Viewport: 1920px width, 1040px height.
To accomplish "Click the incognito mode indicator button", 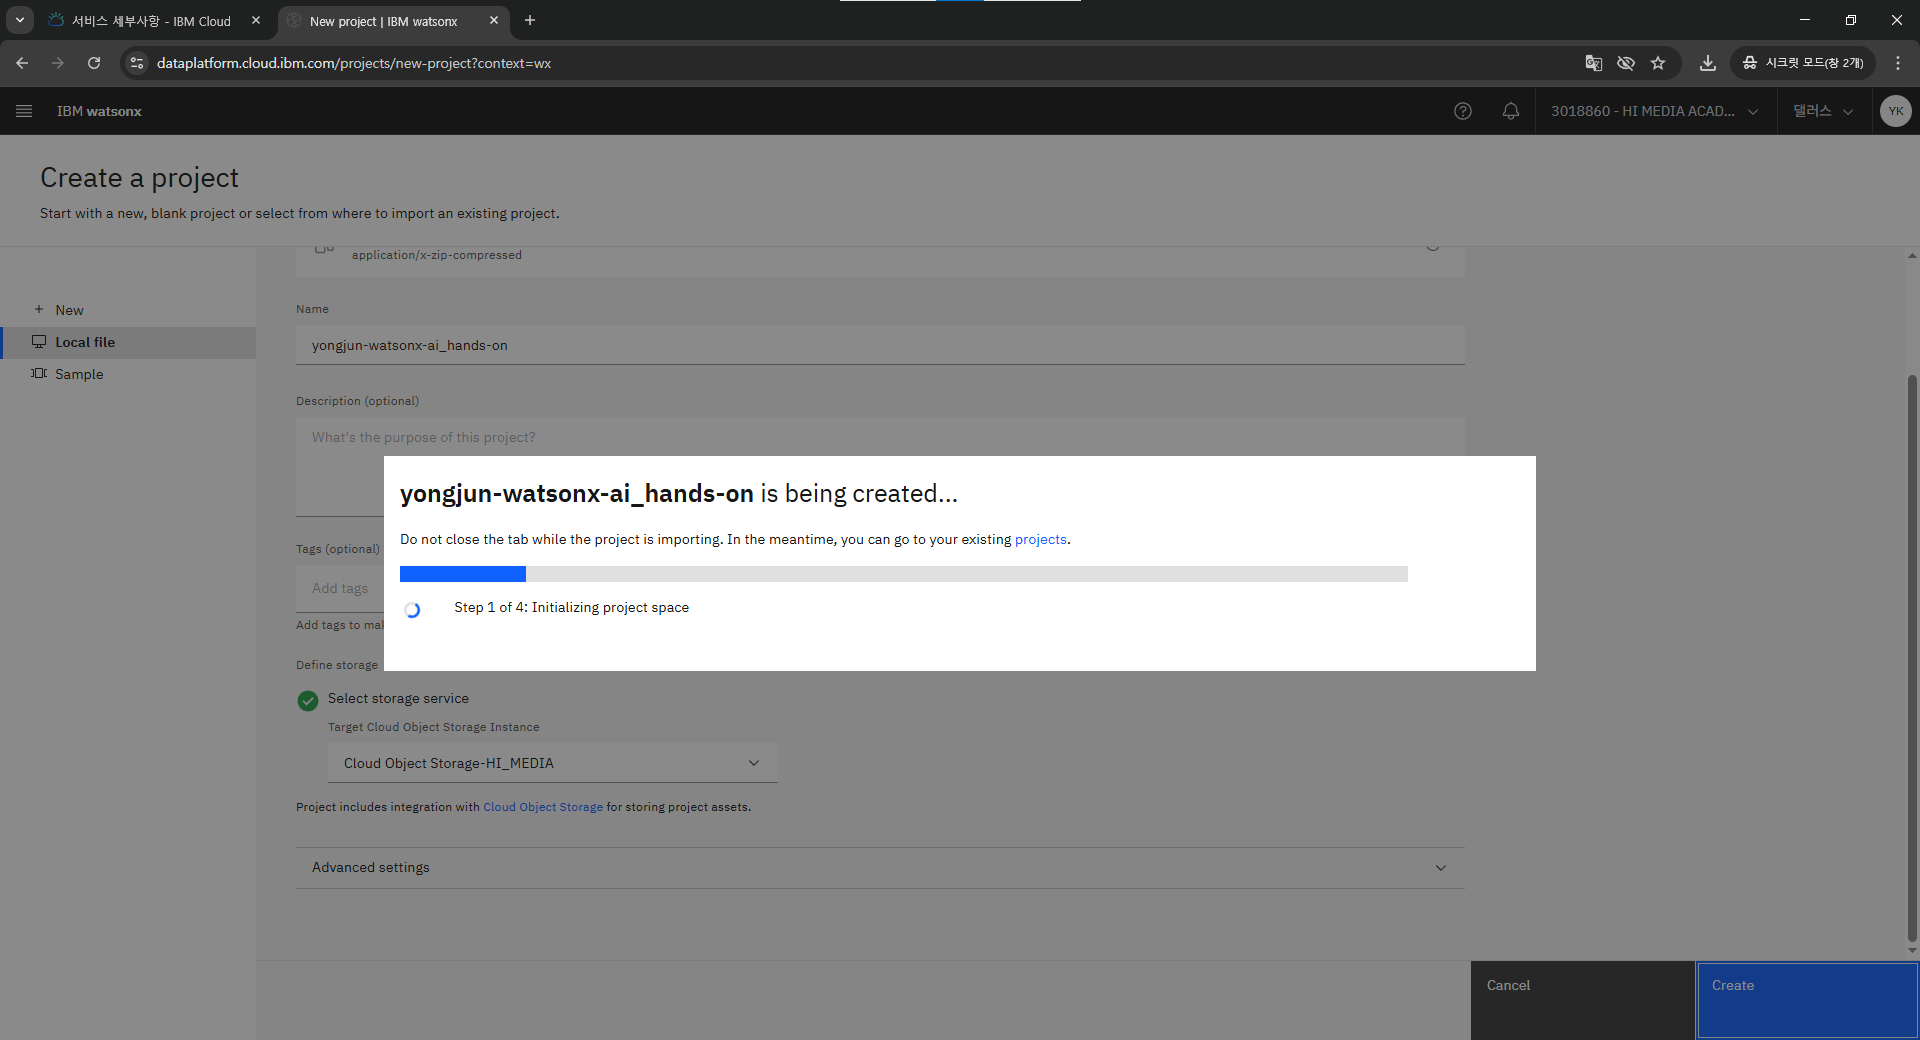I will click(1803, 63).
